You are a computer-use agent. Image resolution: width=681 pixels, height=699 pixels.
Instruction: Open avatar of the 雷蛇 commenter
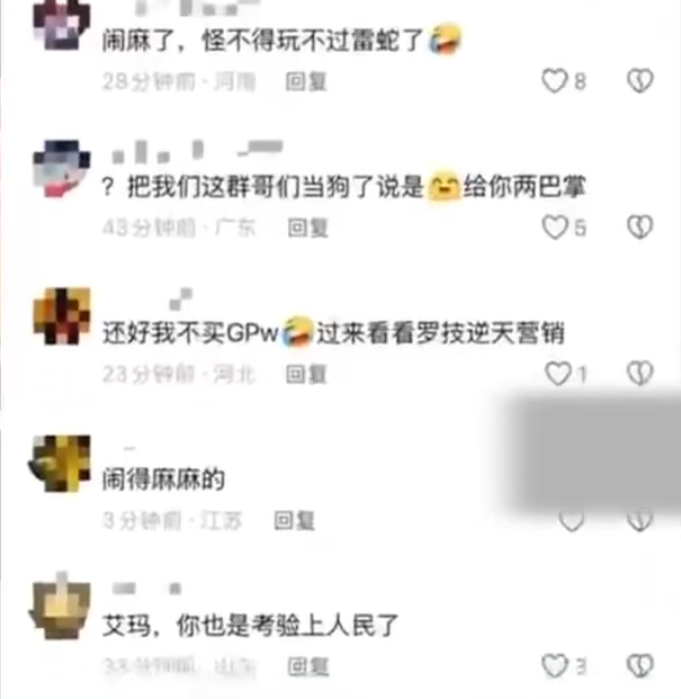62,23
